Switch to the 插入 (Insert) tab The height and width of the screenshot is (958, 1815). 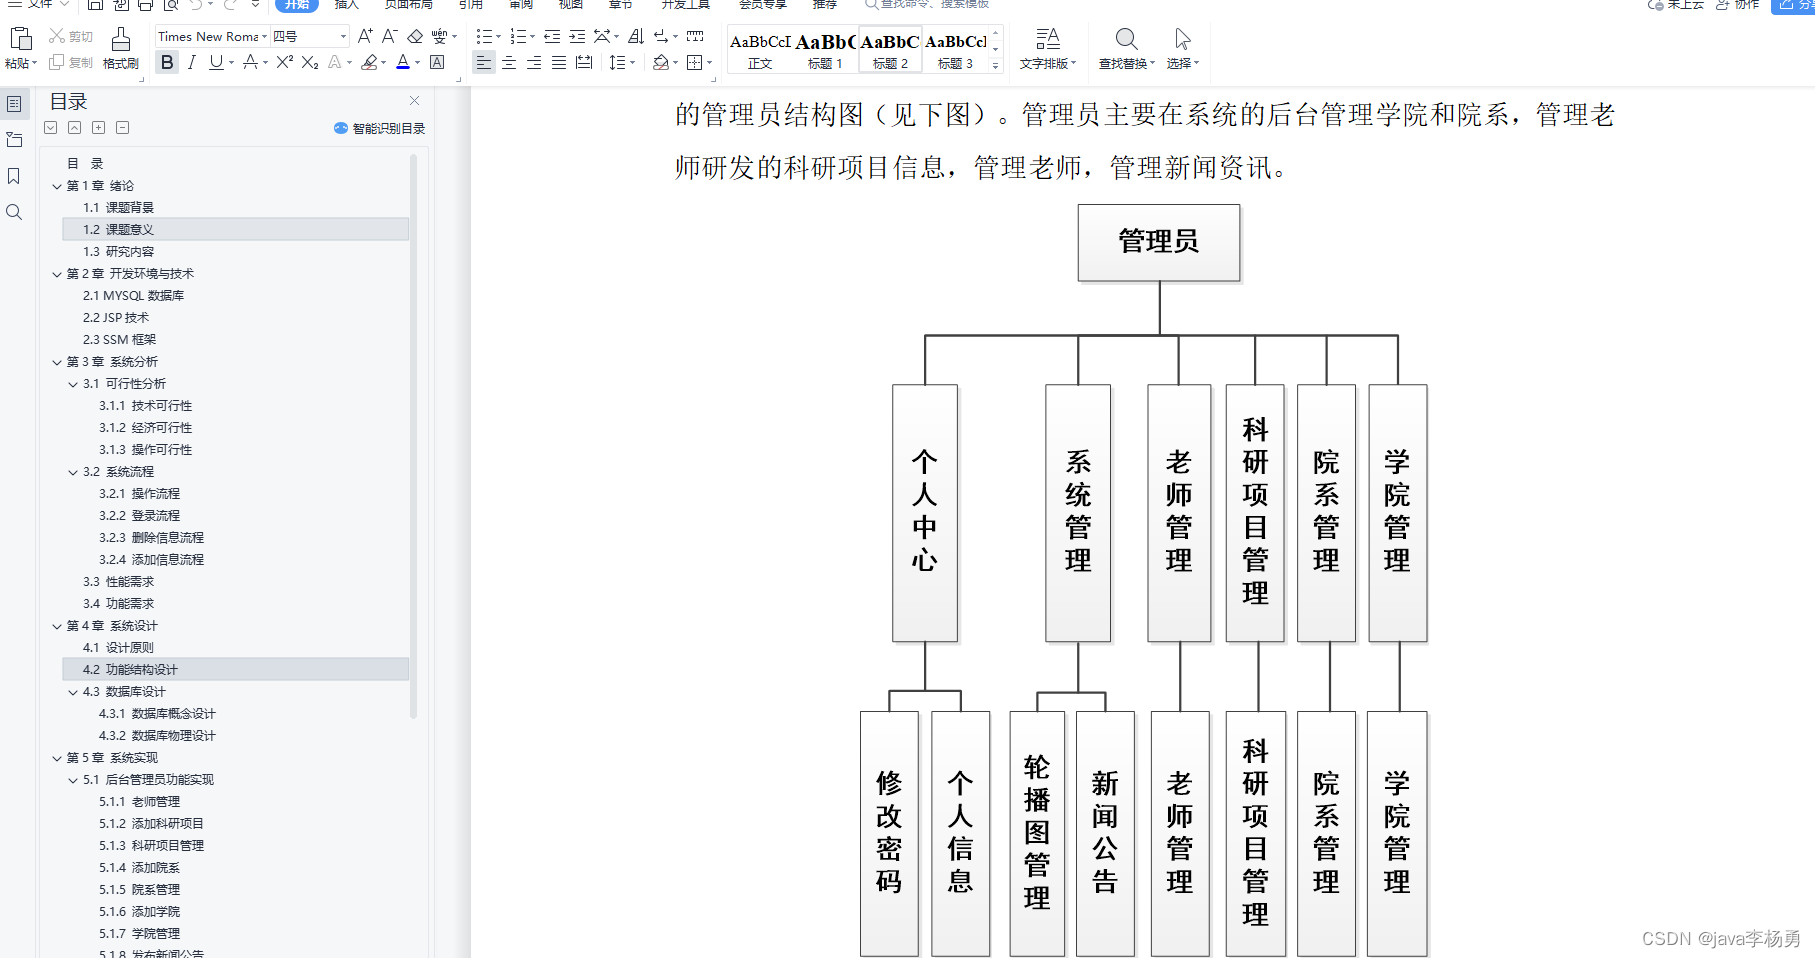pos(347,5)
